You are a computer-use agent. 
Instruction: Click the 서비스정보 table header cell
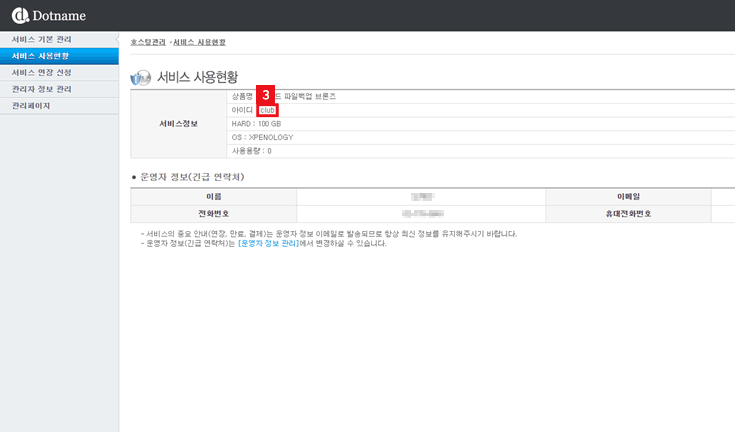click(178, 123)
